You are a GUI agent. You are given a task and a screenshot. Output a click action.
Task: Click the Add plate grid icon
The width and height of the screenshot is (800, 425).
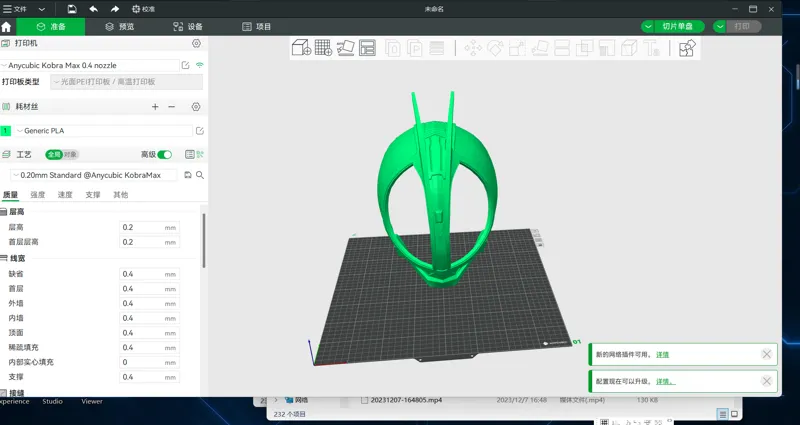point(323,48)
